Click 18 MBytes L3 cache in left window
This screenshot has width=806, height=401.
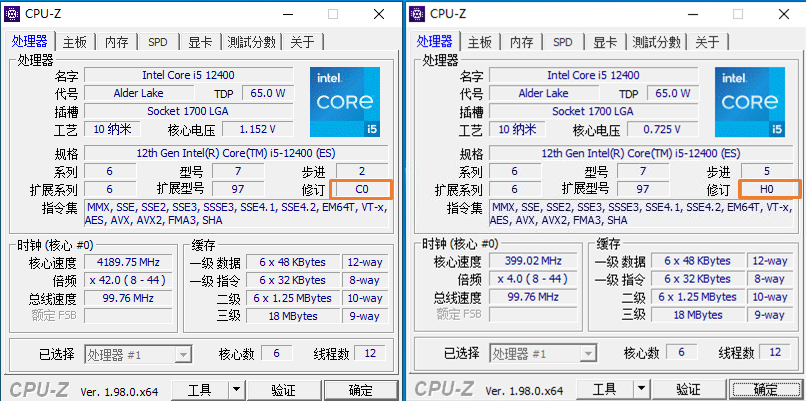(x=293, y=316)
